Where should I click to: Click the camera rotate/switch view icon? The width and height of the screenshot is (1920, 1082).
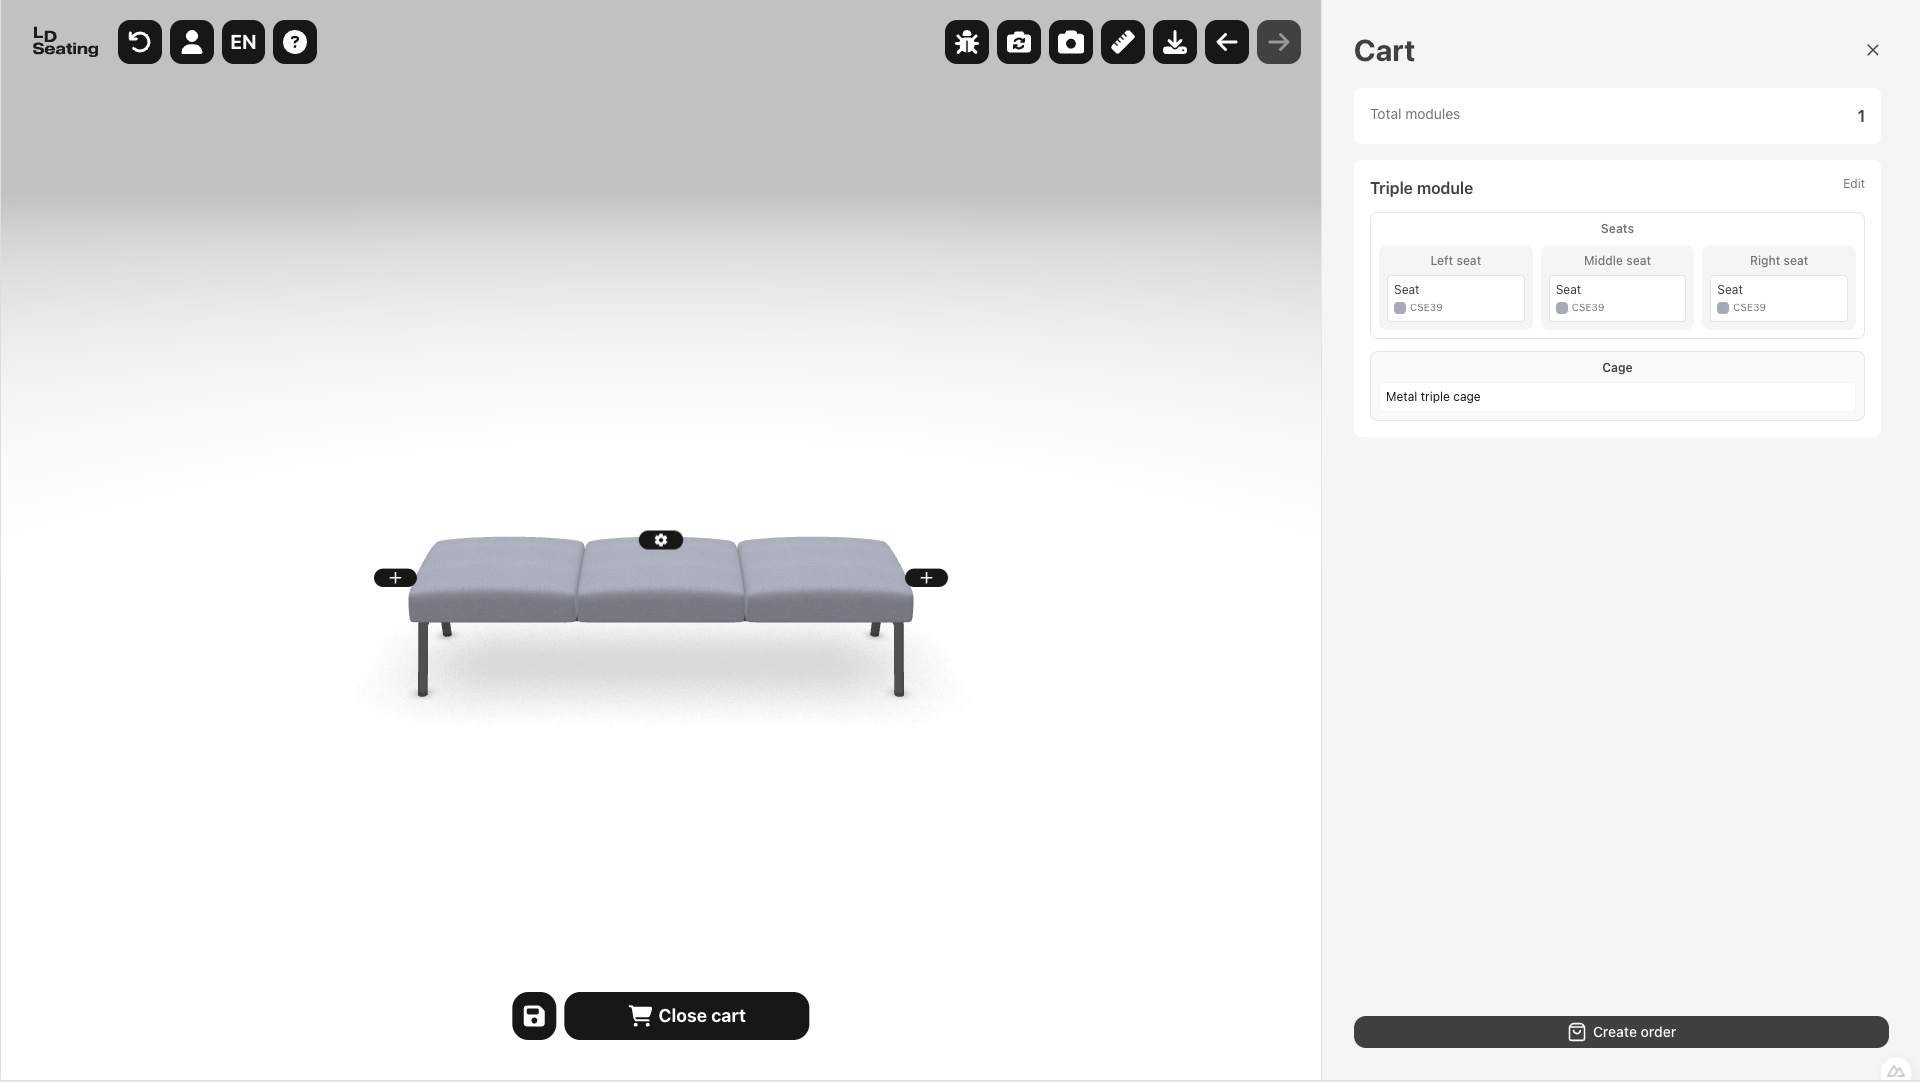pos(1019,42)
